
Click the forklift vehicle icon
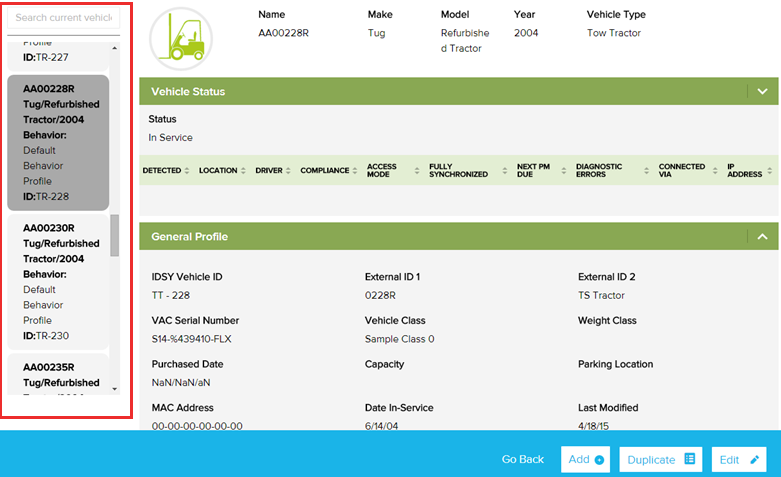coord(181,39)
